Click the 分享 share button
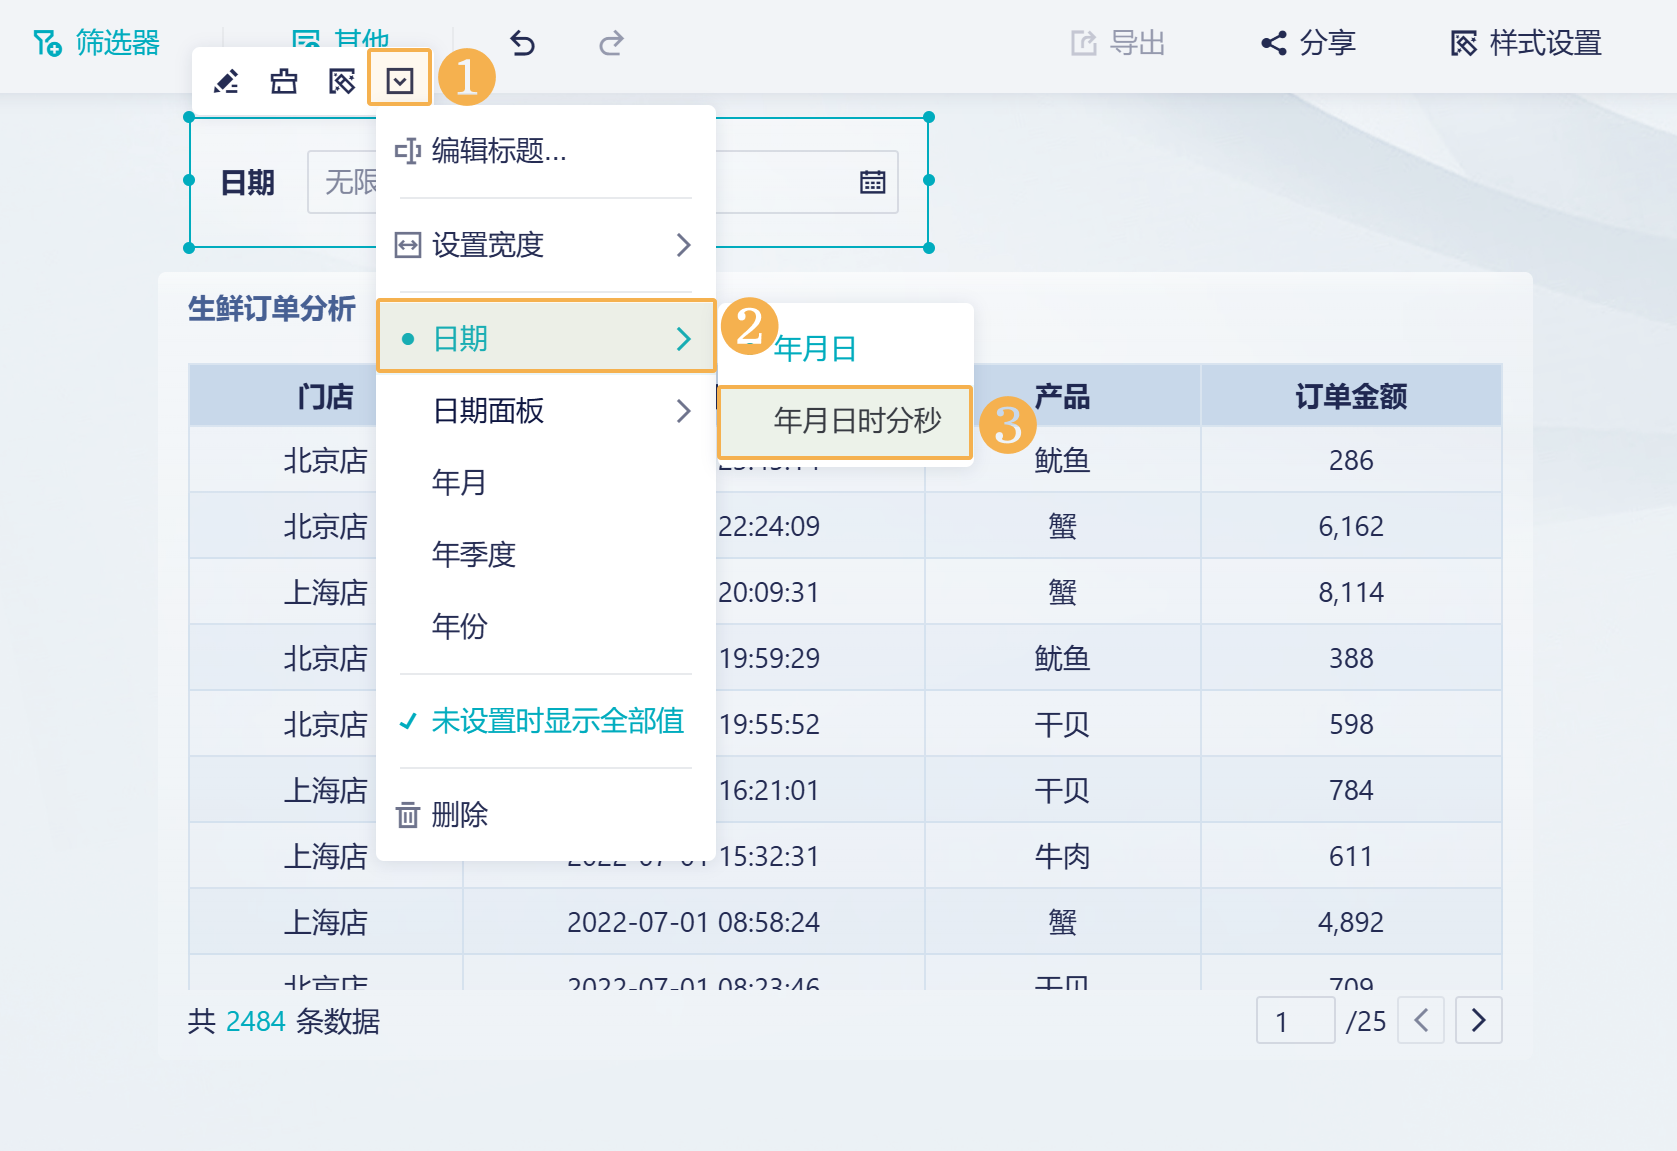The image size is (1677, 1151). (x=1308, y=43)
